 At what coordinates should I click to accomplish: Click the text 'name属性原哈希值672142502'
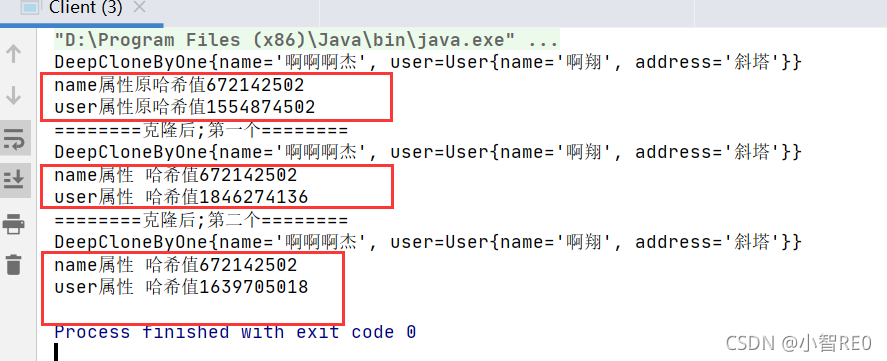coord(179,85)
